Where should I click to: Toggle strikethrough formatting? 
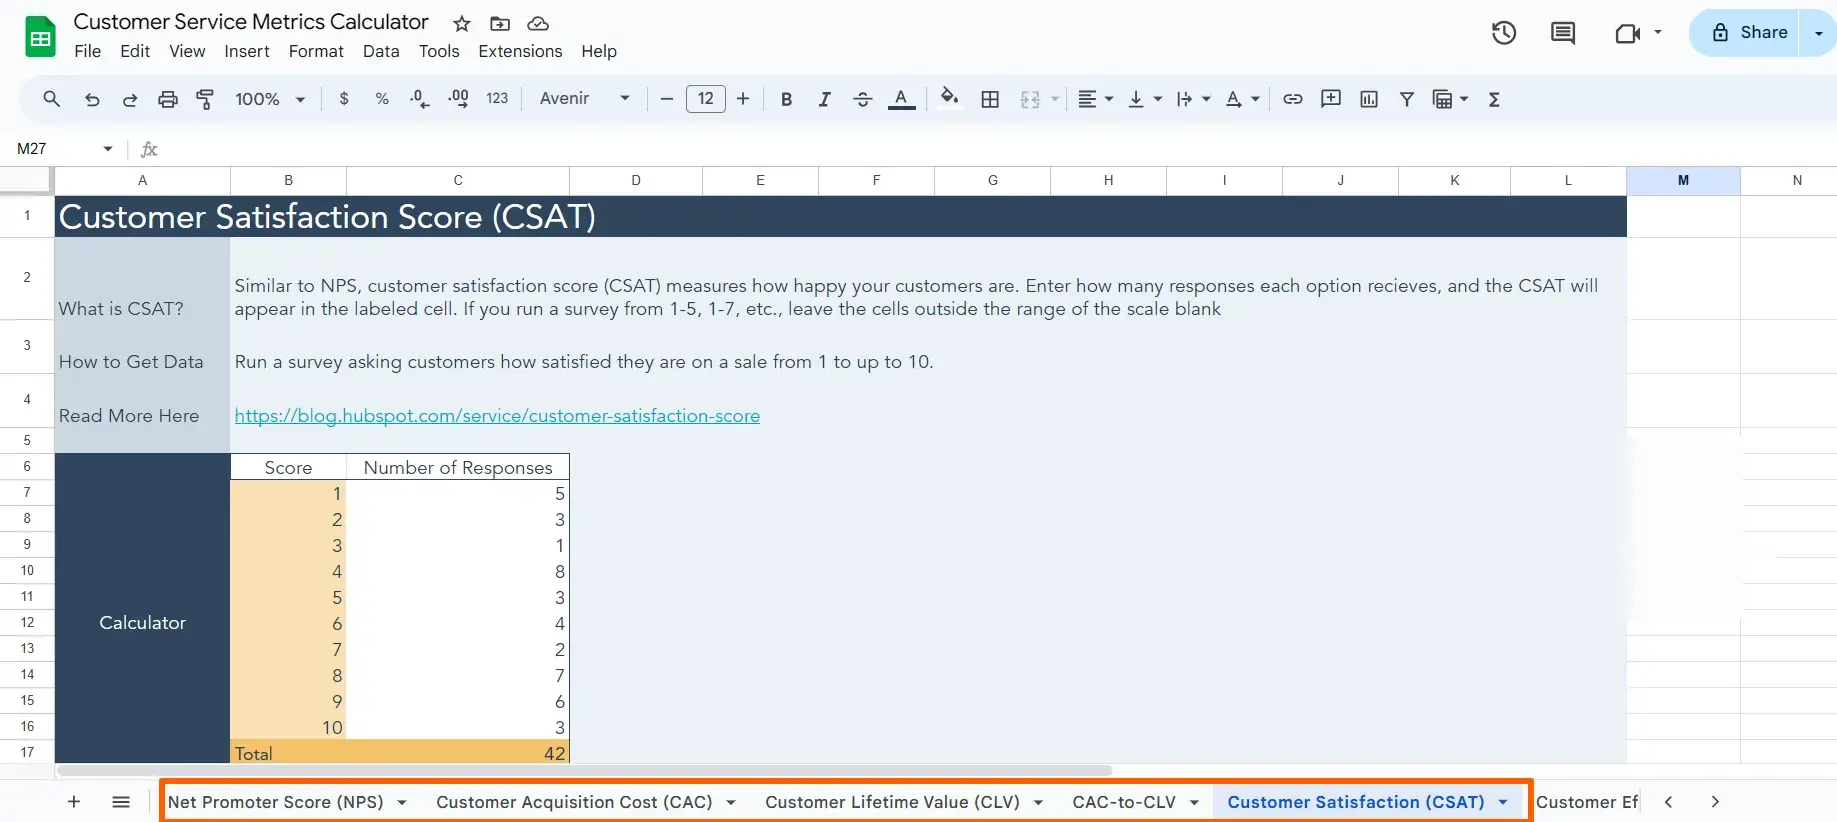pyautogui.click(x=862, y=99)
